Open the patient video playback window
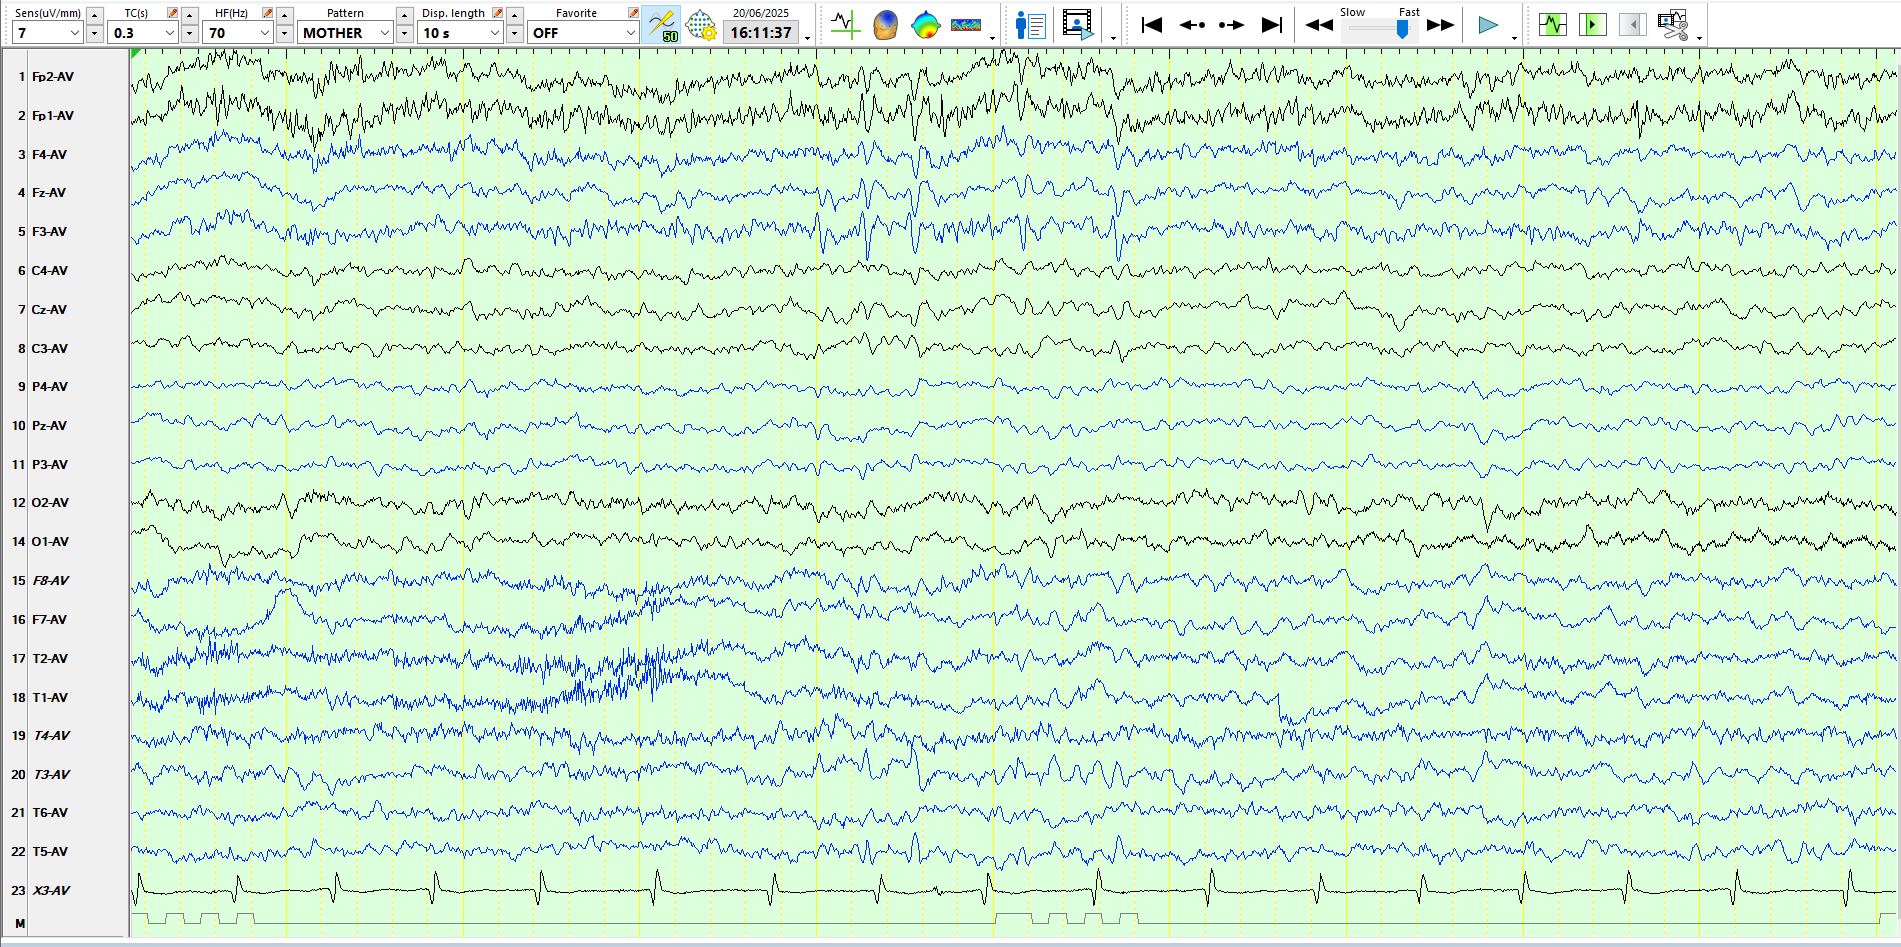This screenshot has width=1901, height=947. (x=1078, y=24)
